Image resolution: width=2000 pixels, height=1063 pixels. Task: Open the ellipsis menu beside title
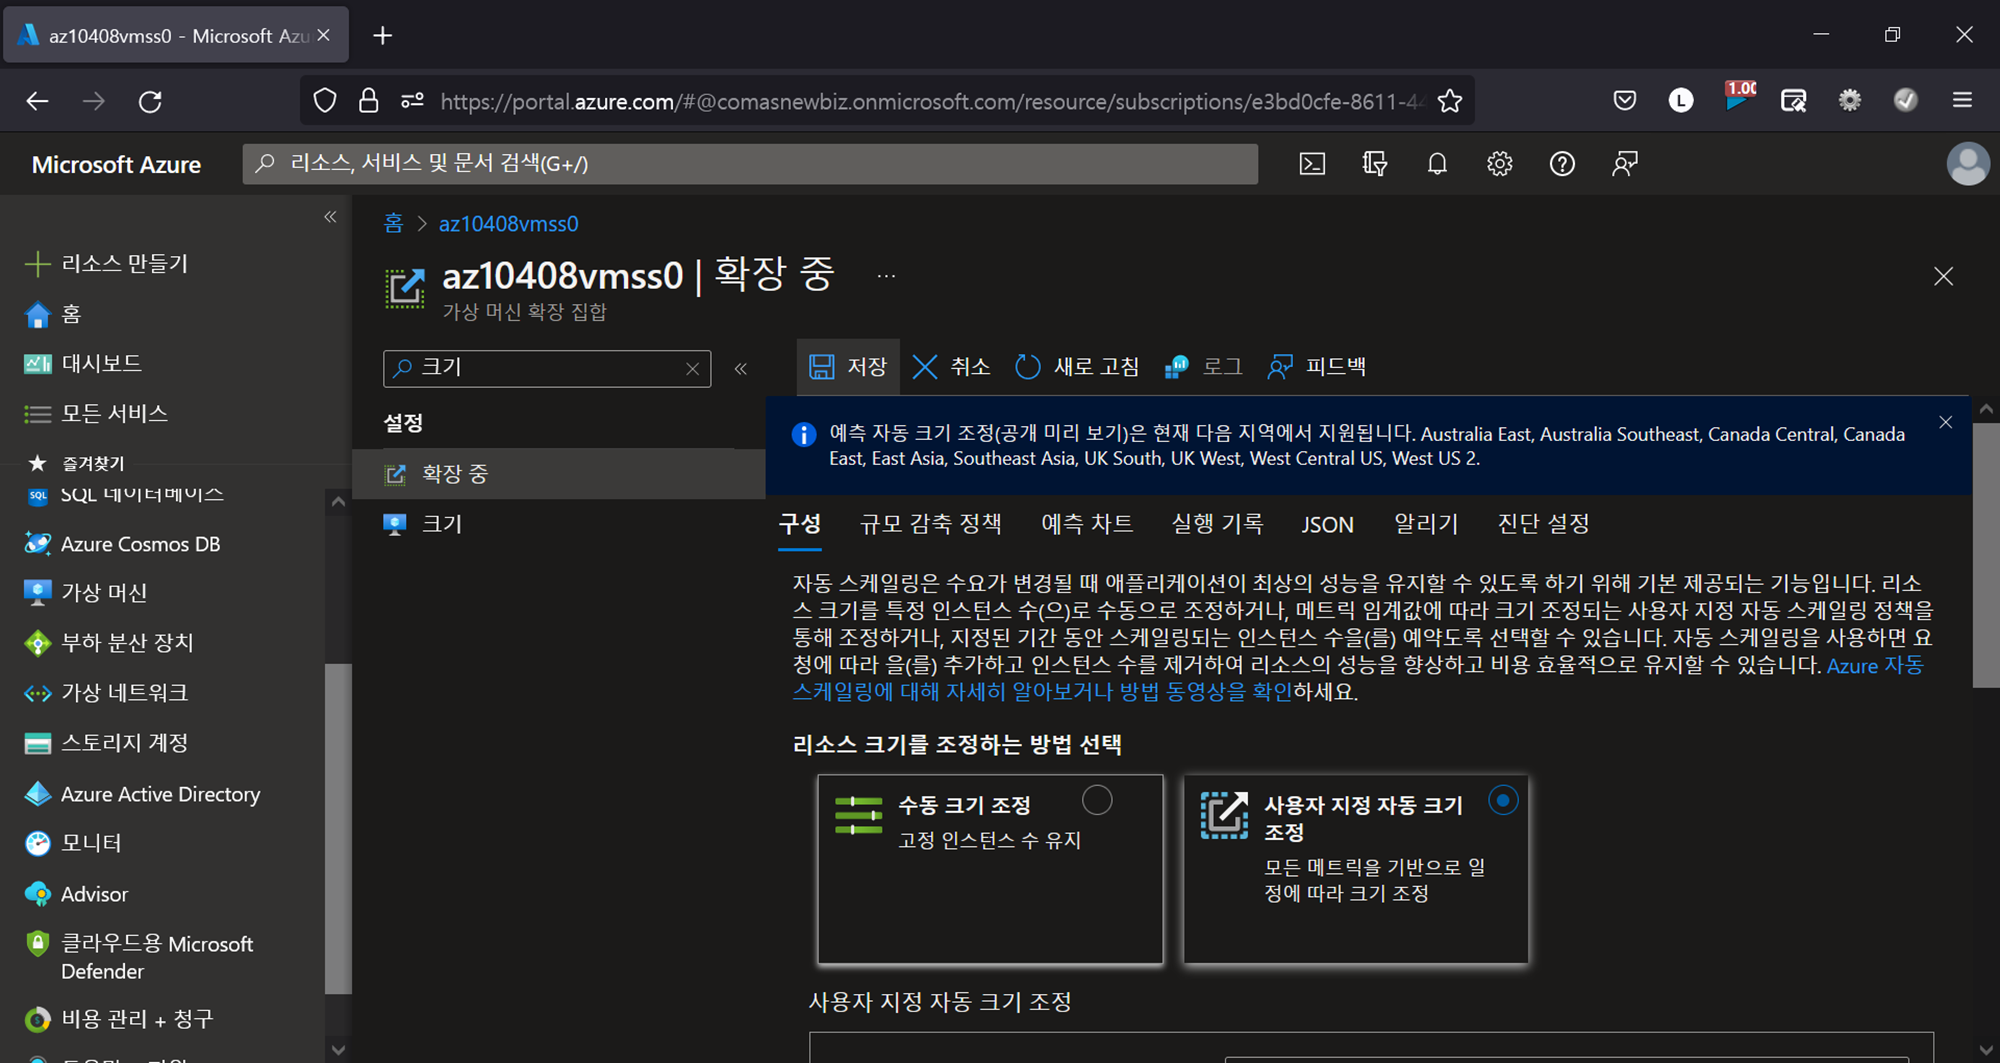(886, 276)
